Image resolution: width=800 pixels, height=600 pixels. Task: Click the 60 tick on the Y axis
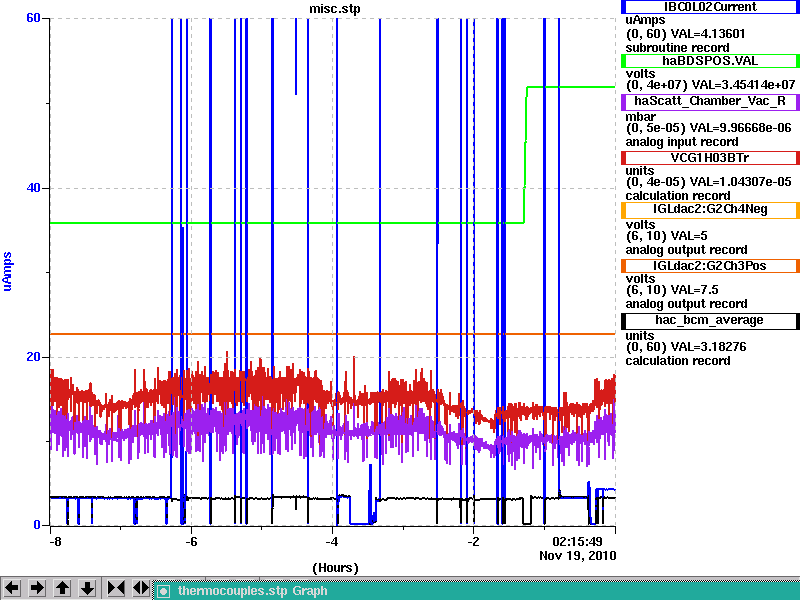tap(33, 18)
